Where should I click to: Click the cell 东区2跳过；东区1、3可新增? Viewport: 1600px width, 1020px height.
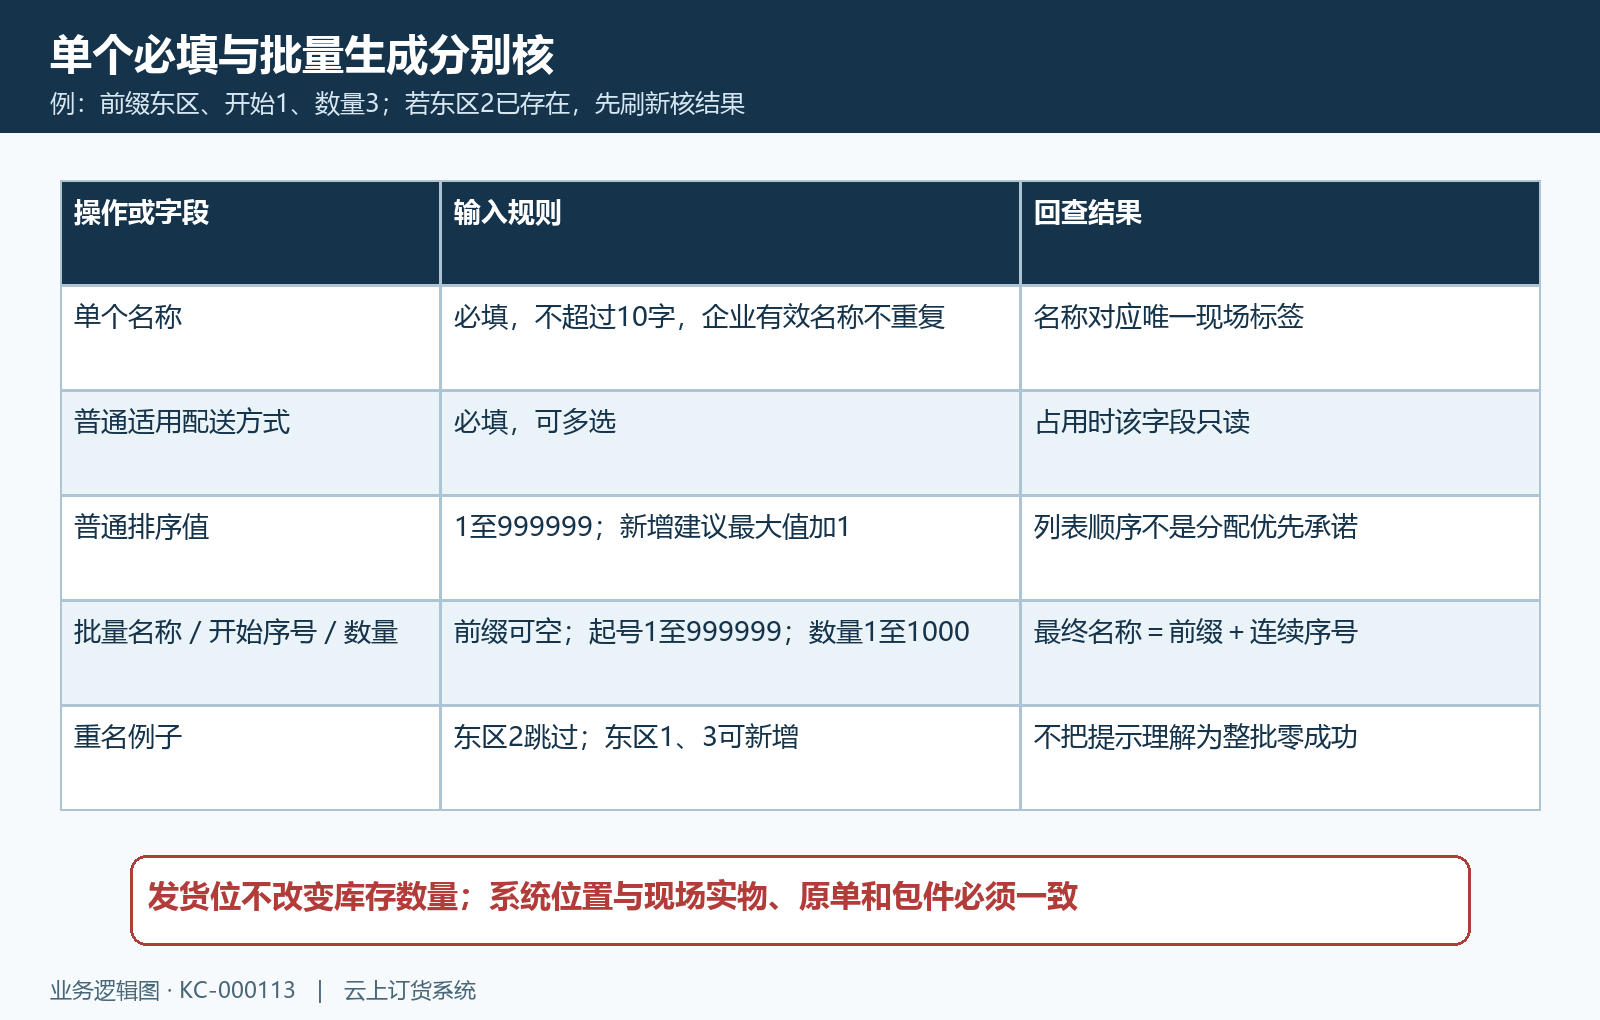click(x=730, y=758)
